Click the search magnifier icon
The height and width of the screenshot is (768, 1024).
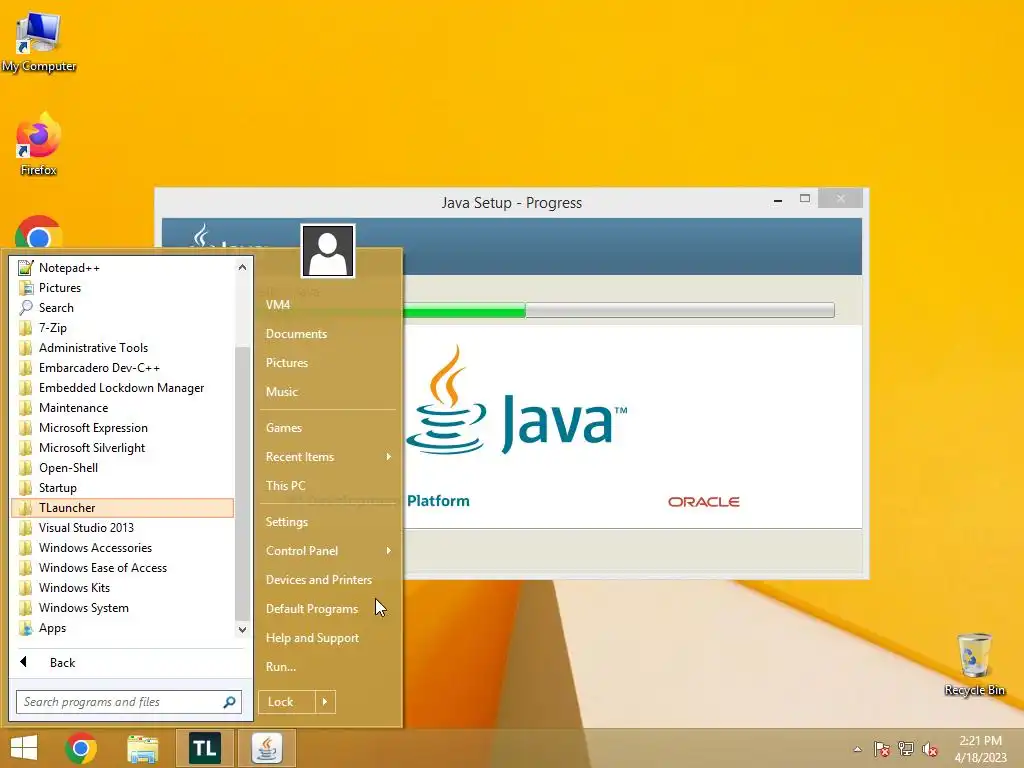pos(229,702)
